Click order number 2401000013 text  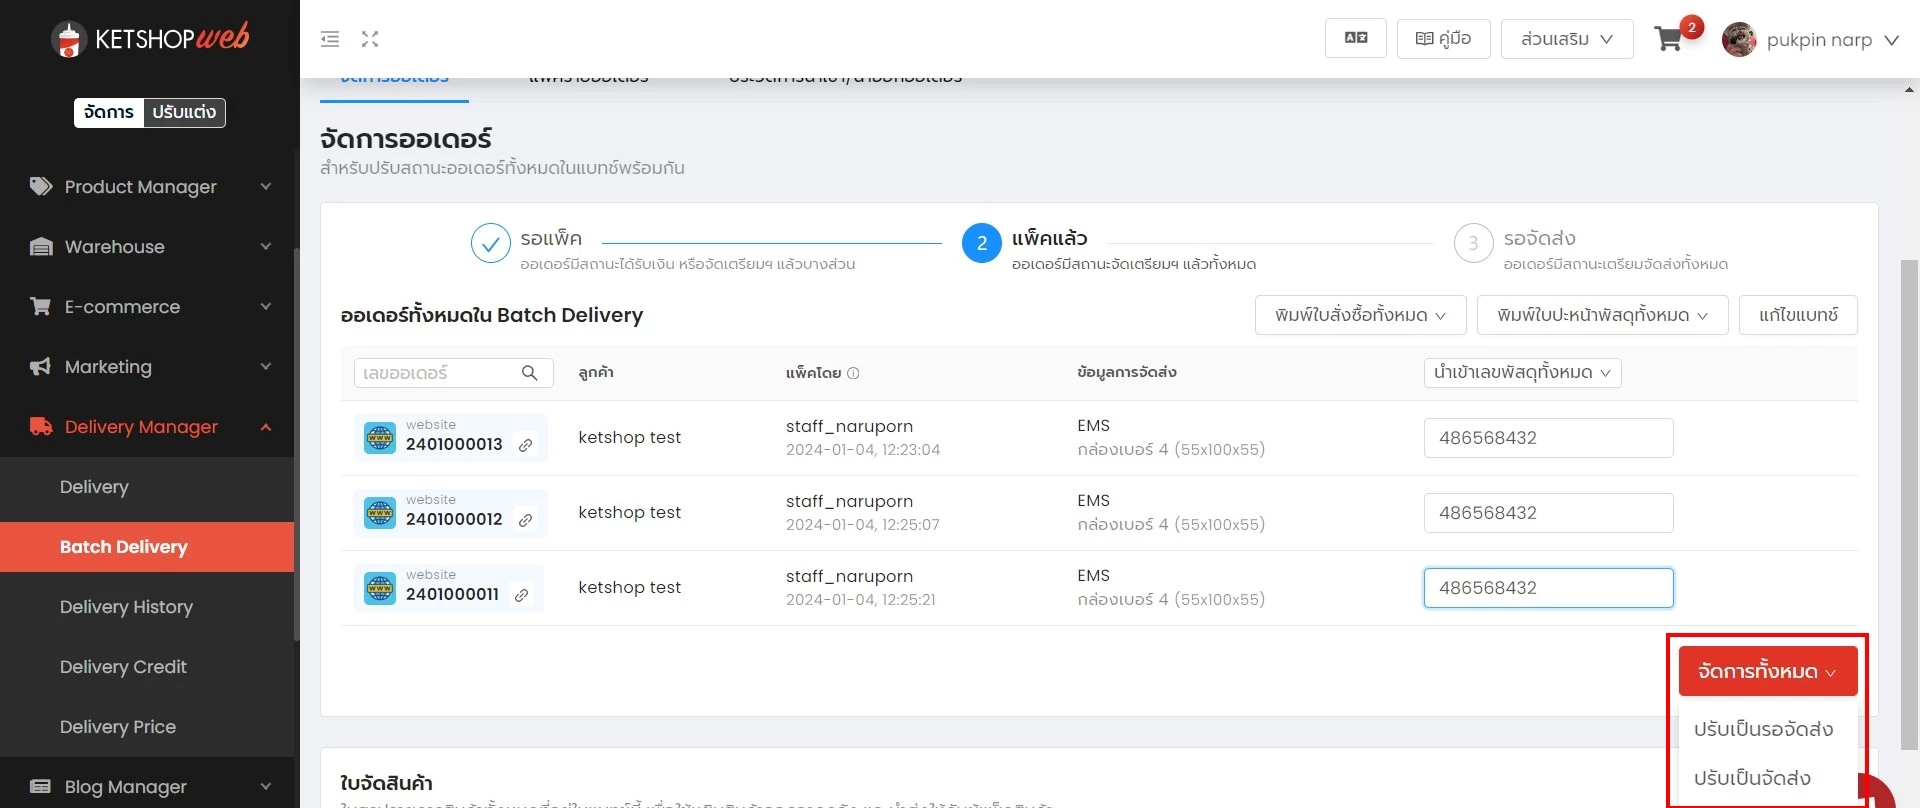[x=454, y=444]
